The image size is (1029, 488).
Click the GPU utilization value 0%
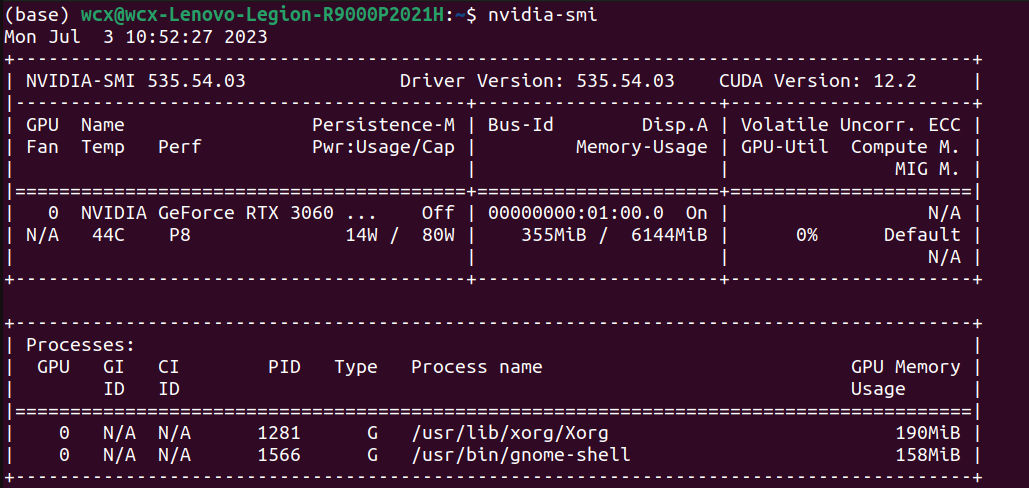(807, 235)
